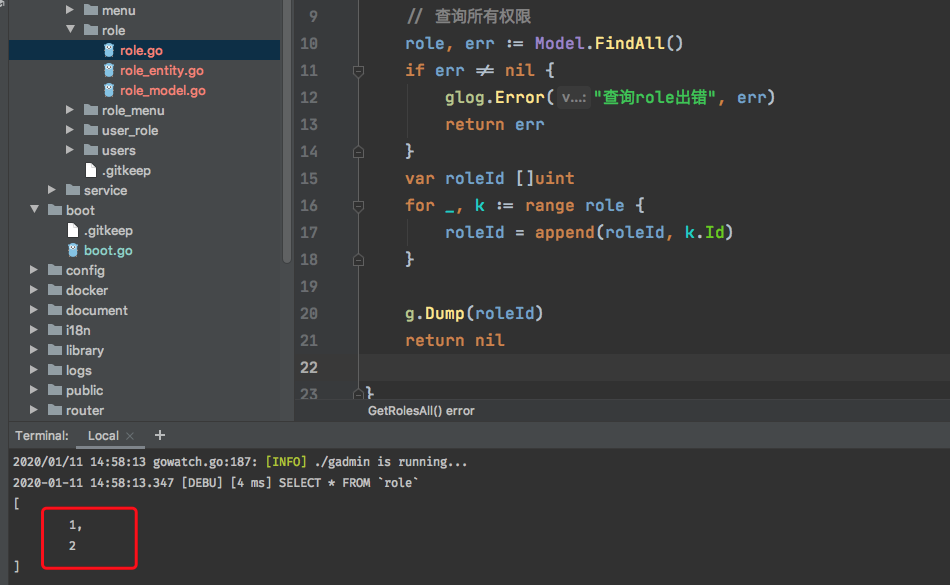This screenshot has width=950, height=585.
Task: Click the gadmin is running log line
Action: click(240, 461)
